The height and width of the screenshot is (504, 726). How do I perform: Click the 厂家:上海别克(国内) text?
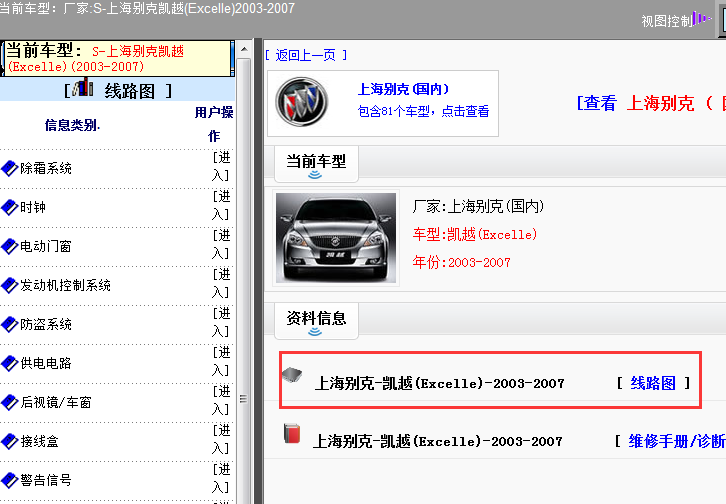478,206
